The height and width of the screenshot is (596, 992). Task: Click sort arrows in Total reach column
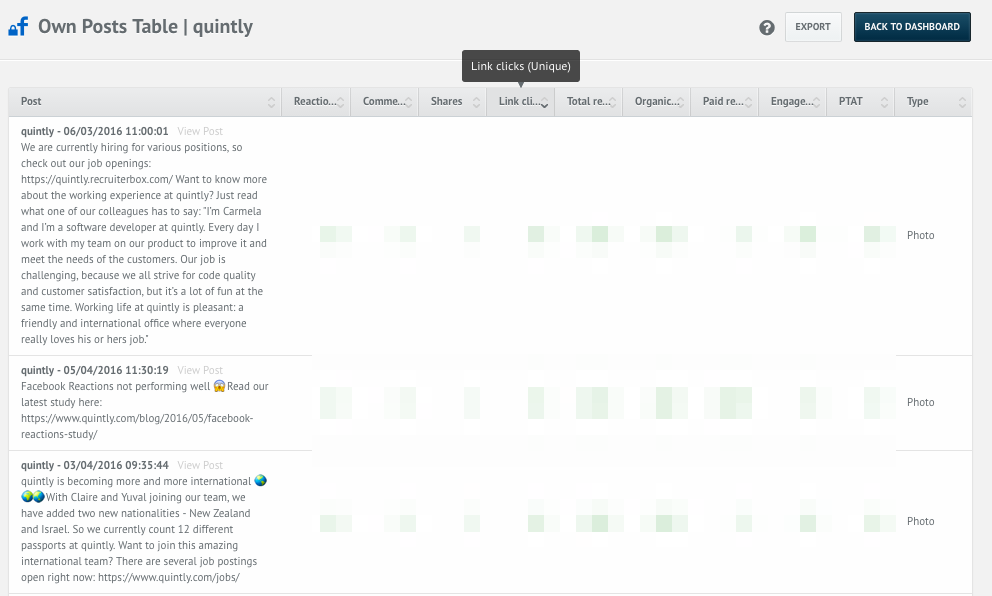[612, 102]
